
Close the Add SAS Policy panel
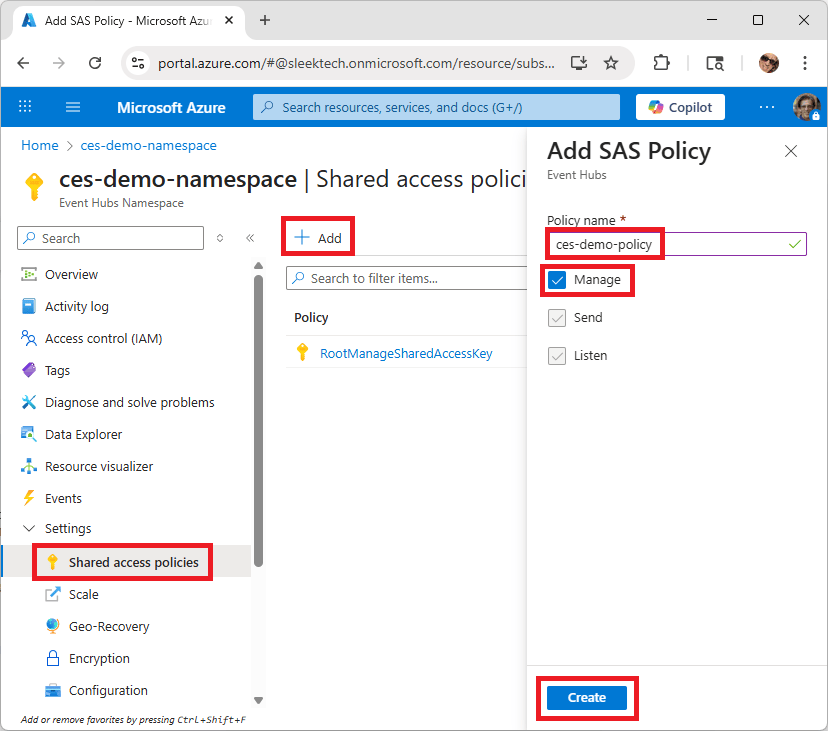(791, 151)
